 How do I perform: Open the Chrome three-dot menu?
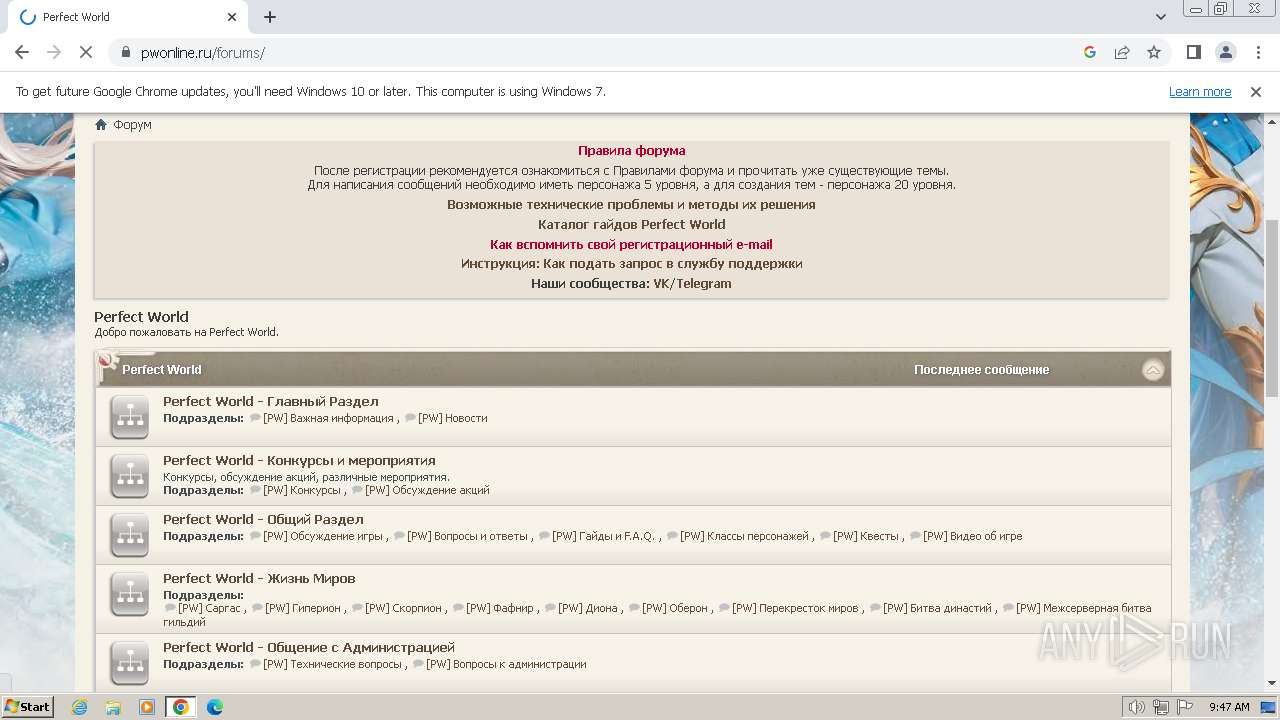coord(1257,52)
